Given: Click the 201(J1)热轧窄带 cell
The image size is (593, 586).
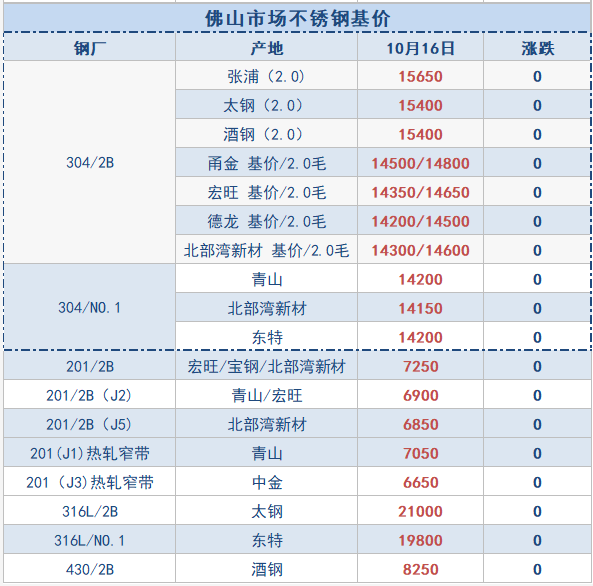Looking at the screenshot, I should [90, 453].
